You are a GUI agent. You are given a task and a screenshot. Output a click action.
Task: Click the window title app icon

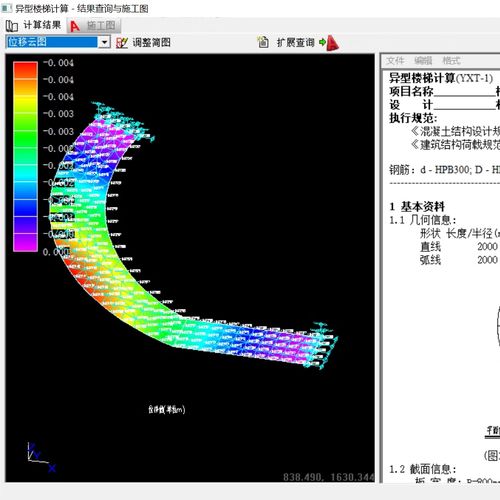pyautogui.click(x=7, y=8)
